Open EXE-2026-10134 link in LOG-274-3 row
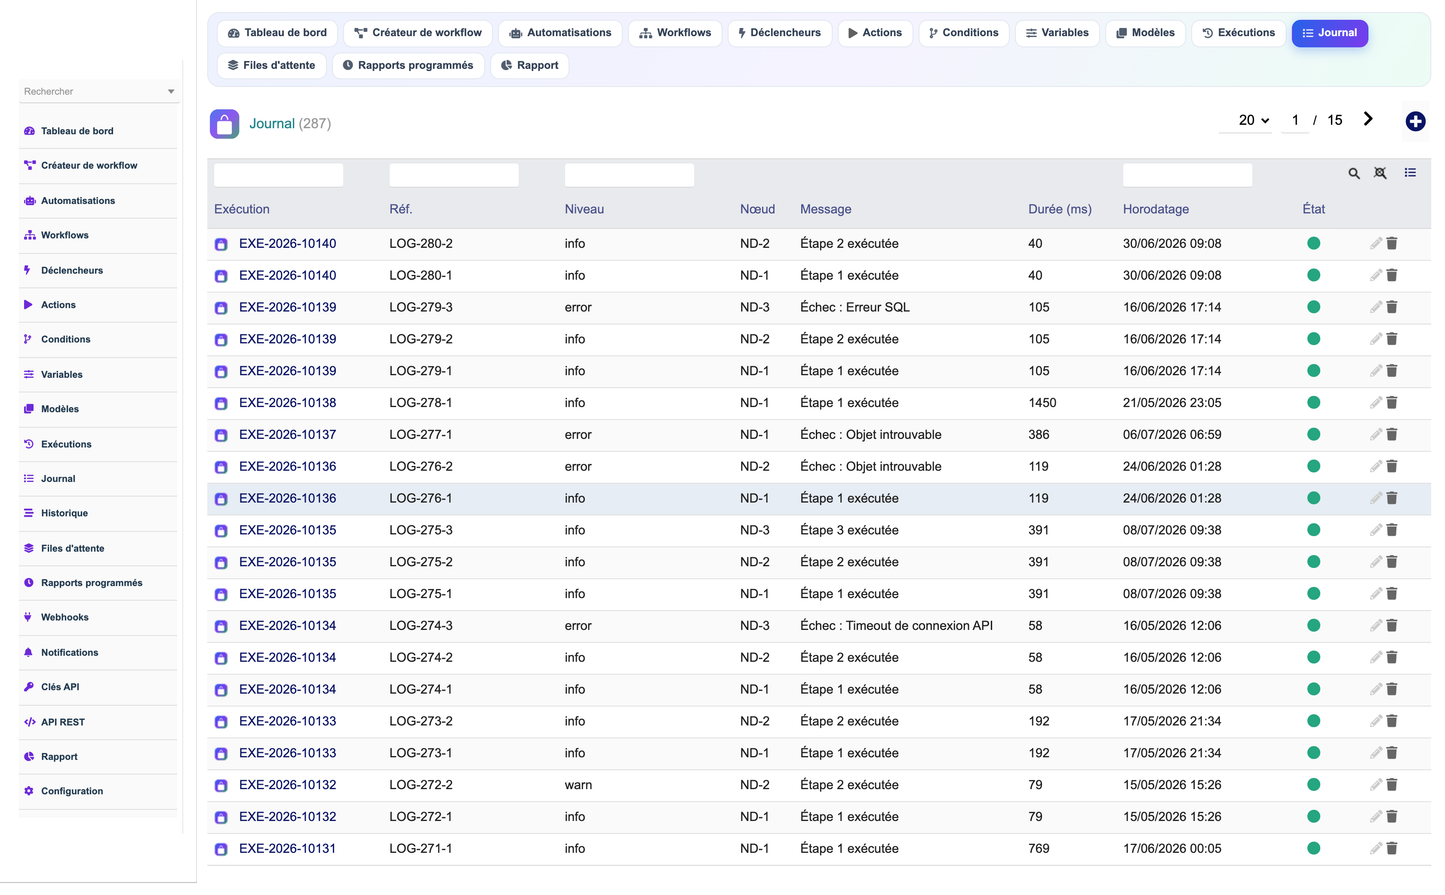1445x895 pixels. pos(287,625)
